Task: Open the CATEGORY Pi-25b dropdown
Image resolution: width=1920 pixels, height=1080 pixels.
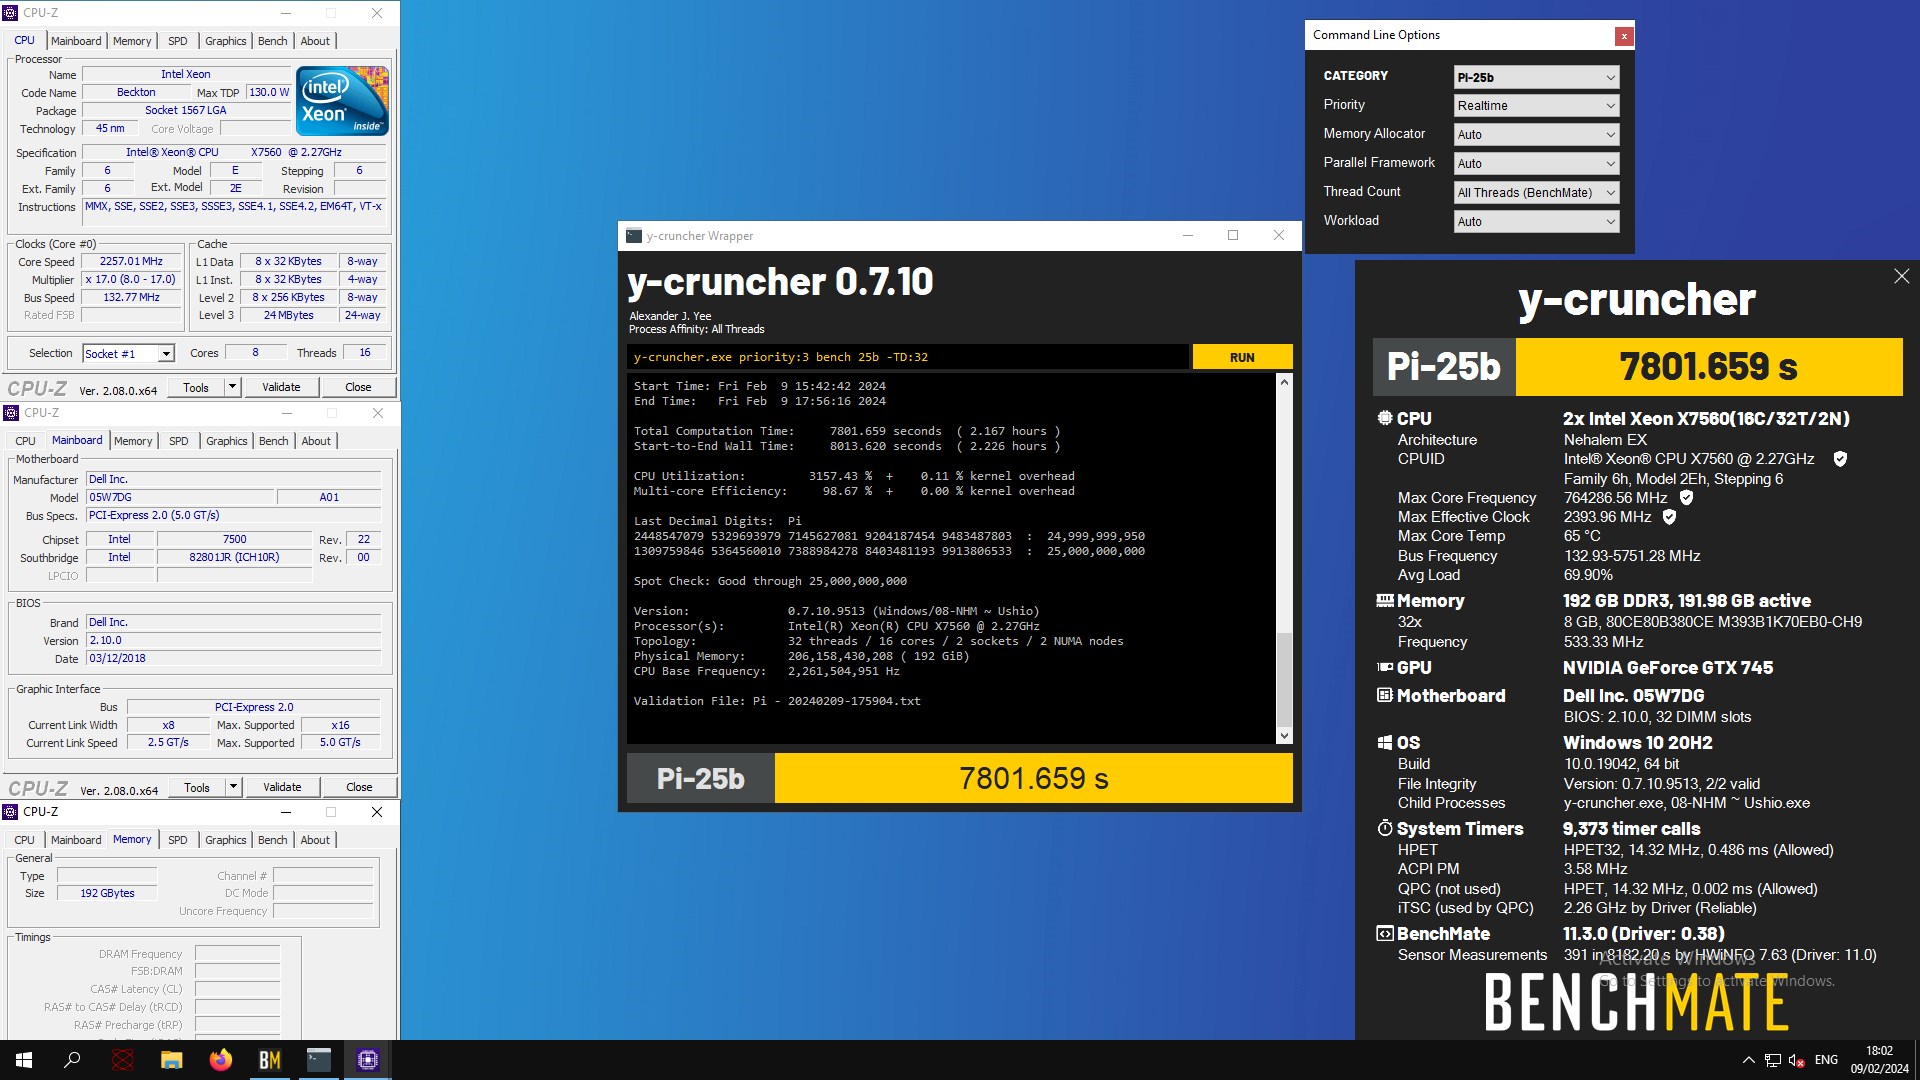Action: pyautogui.click(x=1535, y=77)
